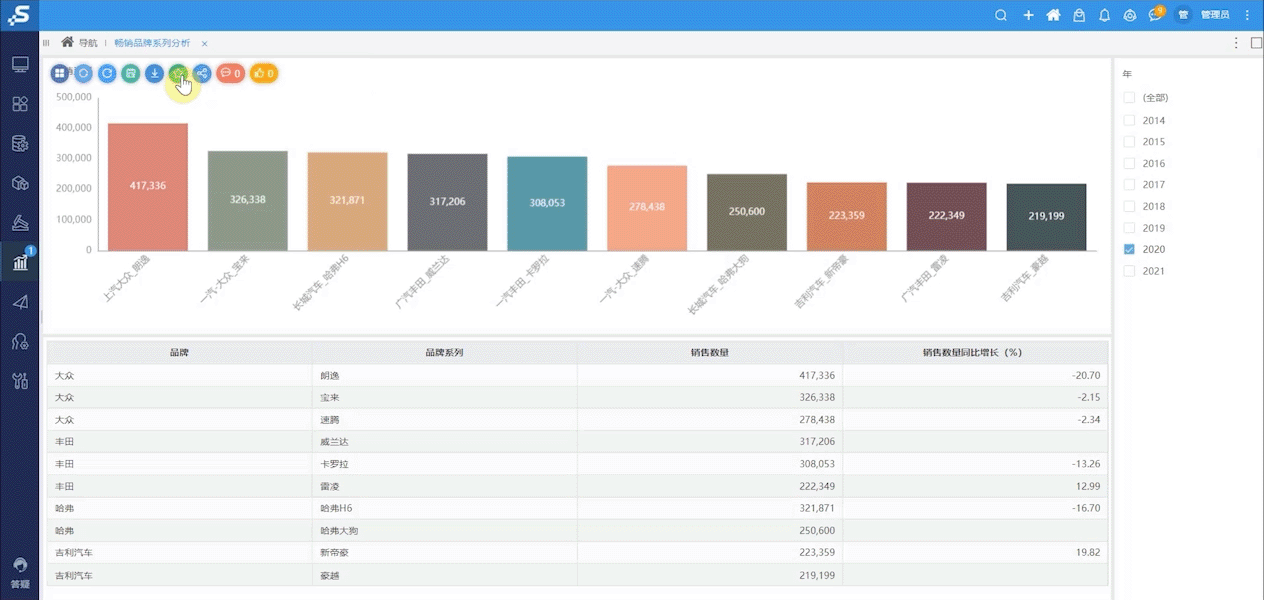1264x600 pixels.
Task: Click the refresh arrow toolbar button
Action: click(107, 73)
